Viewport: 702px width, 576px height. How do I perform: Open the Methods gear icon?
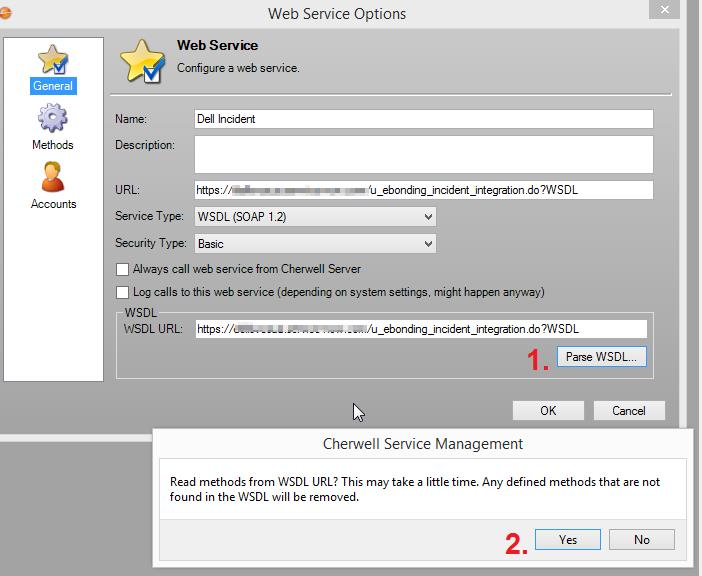53,119
